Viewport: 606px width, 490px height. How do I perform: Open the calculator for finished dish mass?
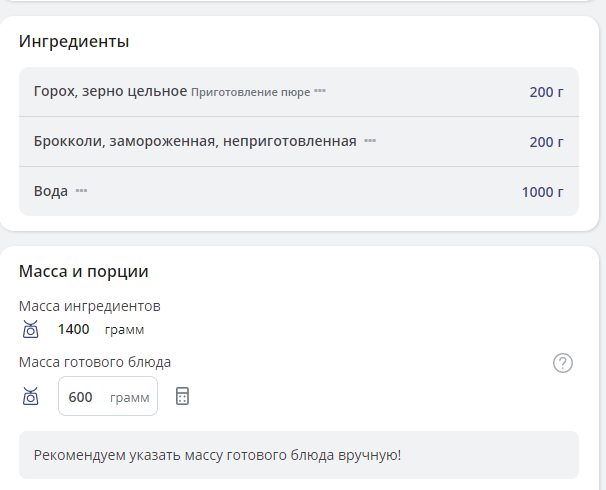click(x=182, y=397)
